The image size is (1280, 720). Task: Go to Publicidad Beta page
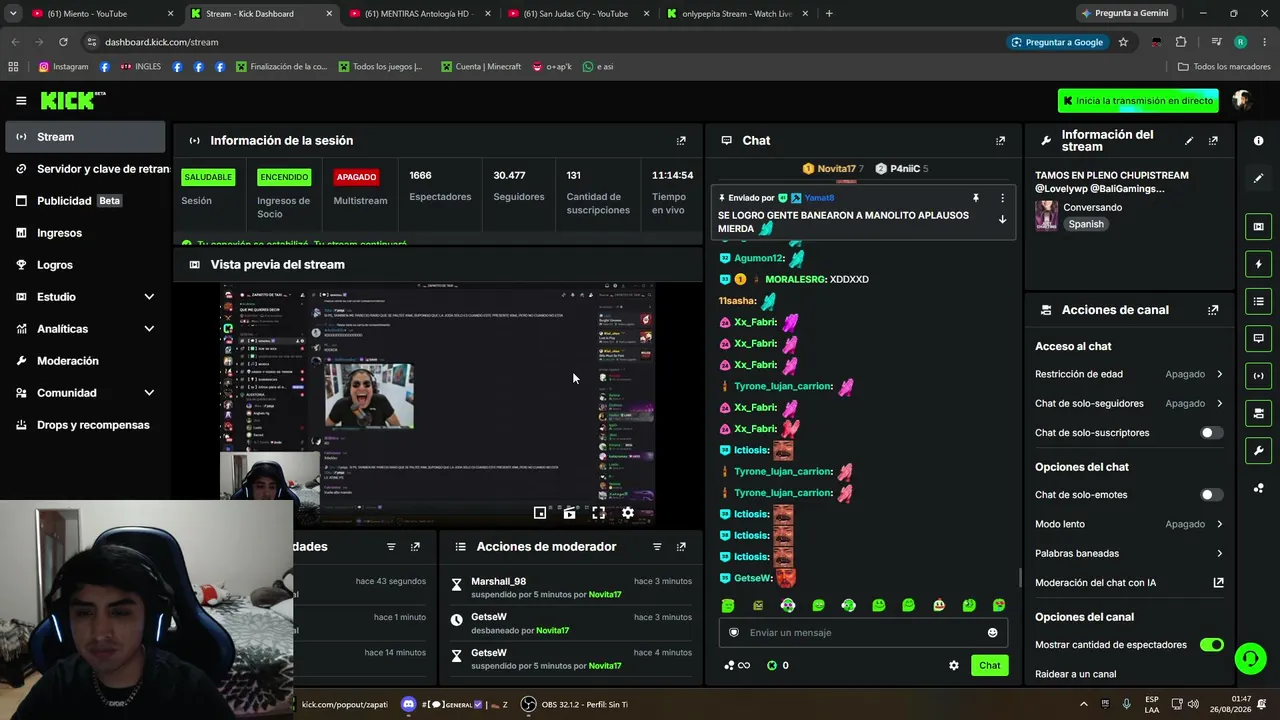tap(85, 201)
